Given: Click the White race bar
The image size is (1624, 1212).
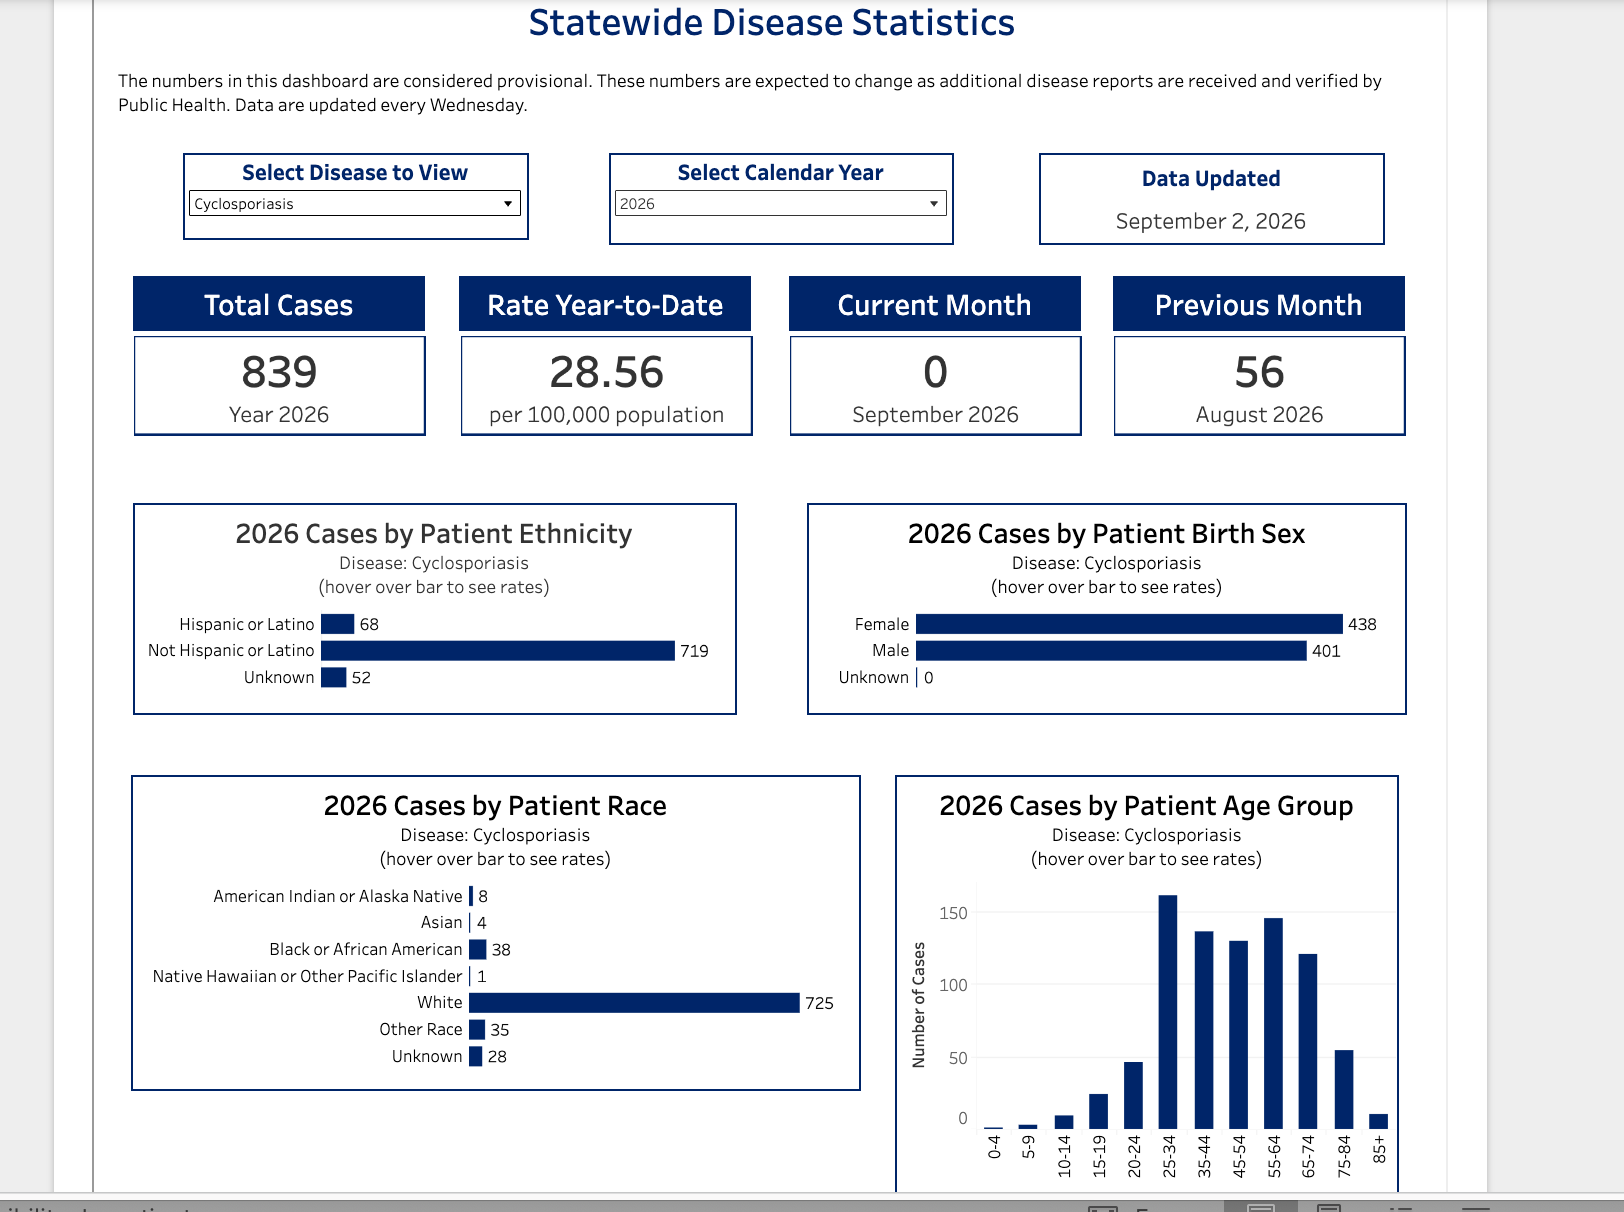Looking at the screenshot, I should pos(635,1002).
